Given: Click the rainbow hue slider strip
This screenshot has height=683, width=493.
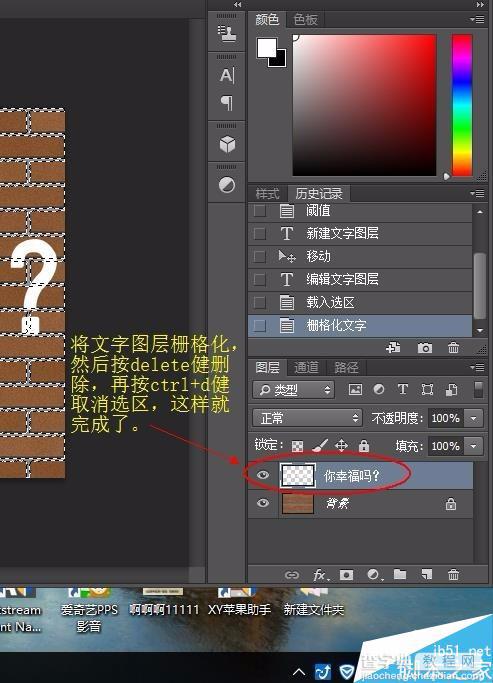Looking at the screenshot, I should [462, 105].
